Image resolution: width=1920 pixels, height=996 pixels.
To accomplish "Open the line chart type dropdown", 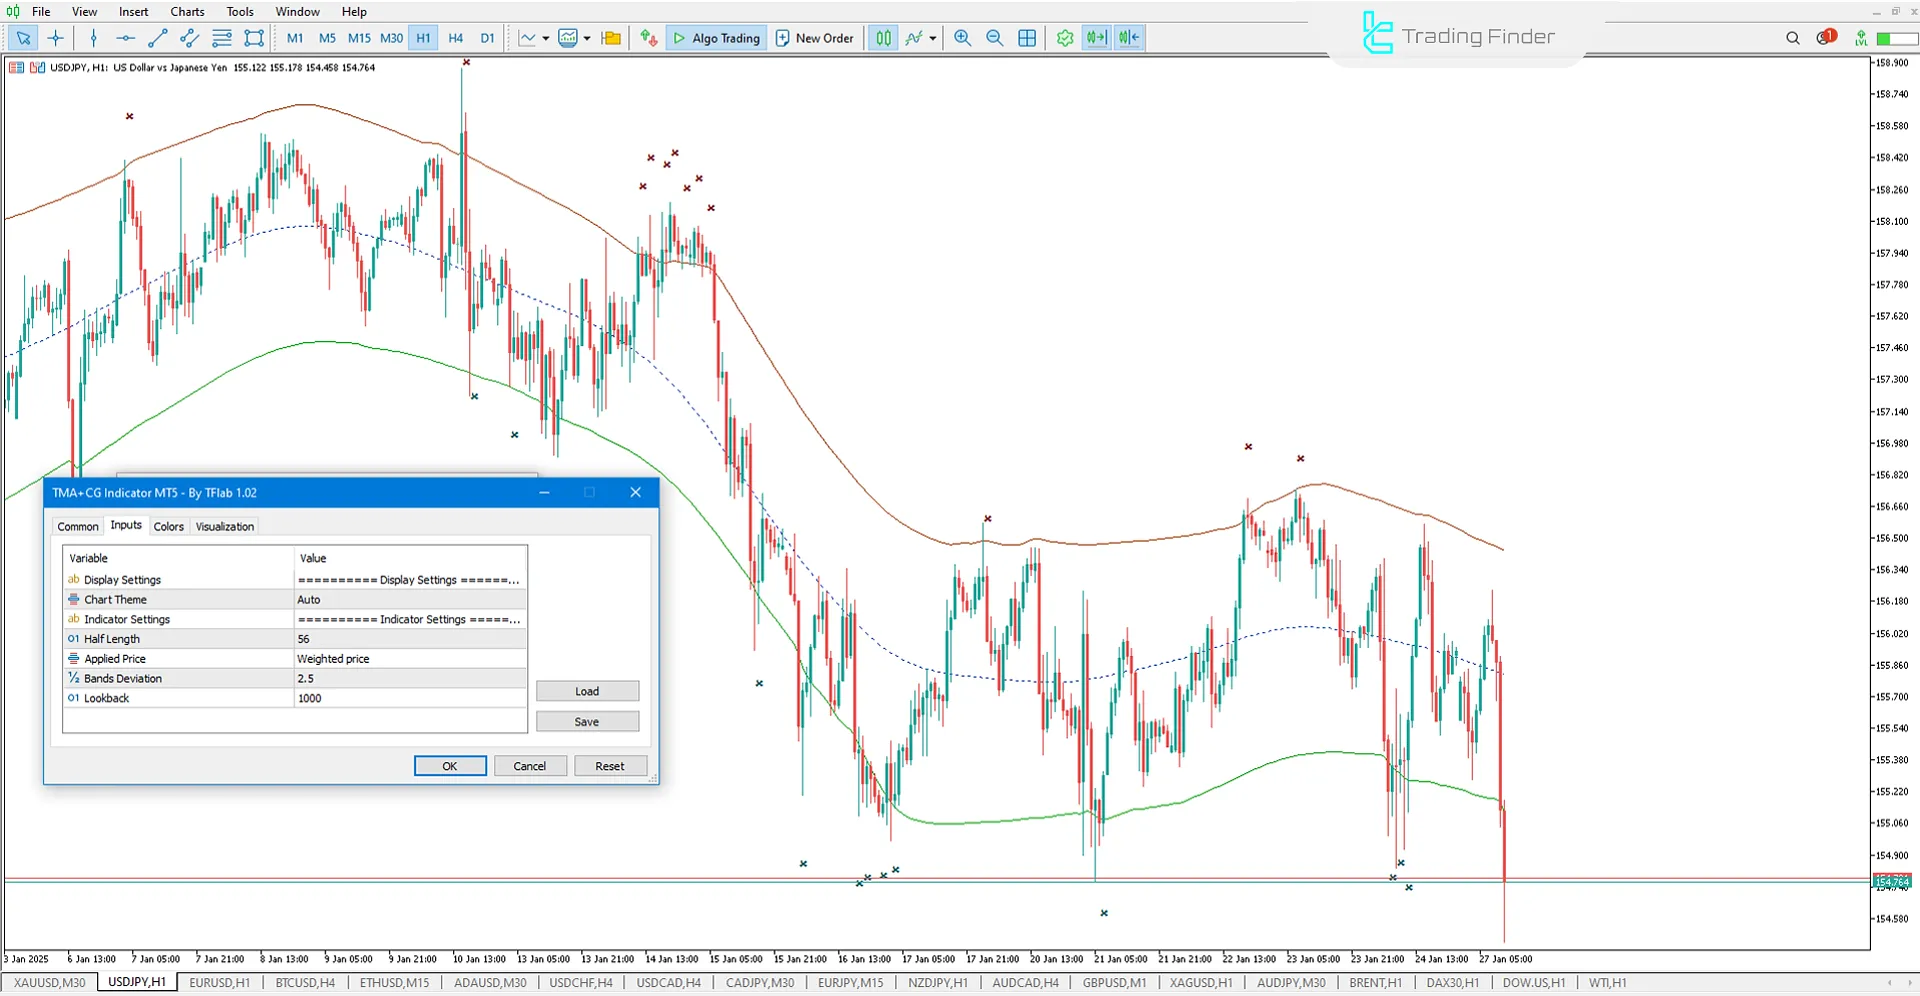I will [x=545, y=37].
